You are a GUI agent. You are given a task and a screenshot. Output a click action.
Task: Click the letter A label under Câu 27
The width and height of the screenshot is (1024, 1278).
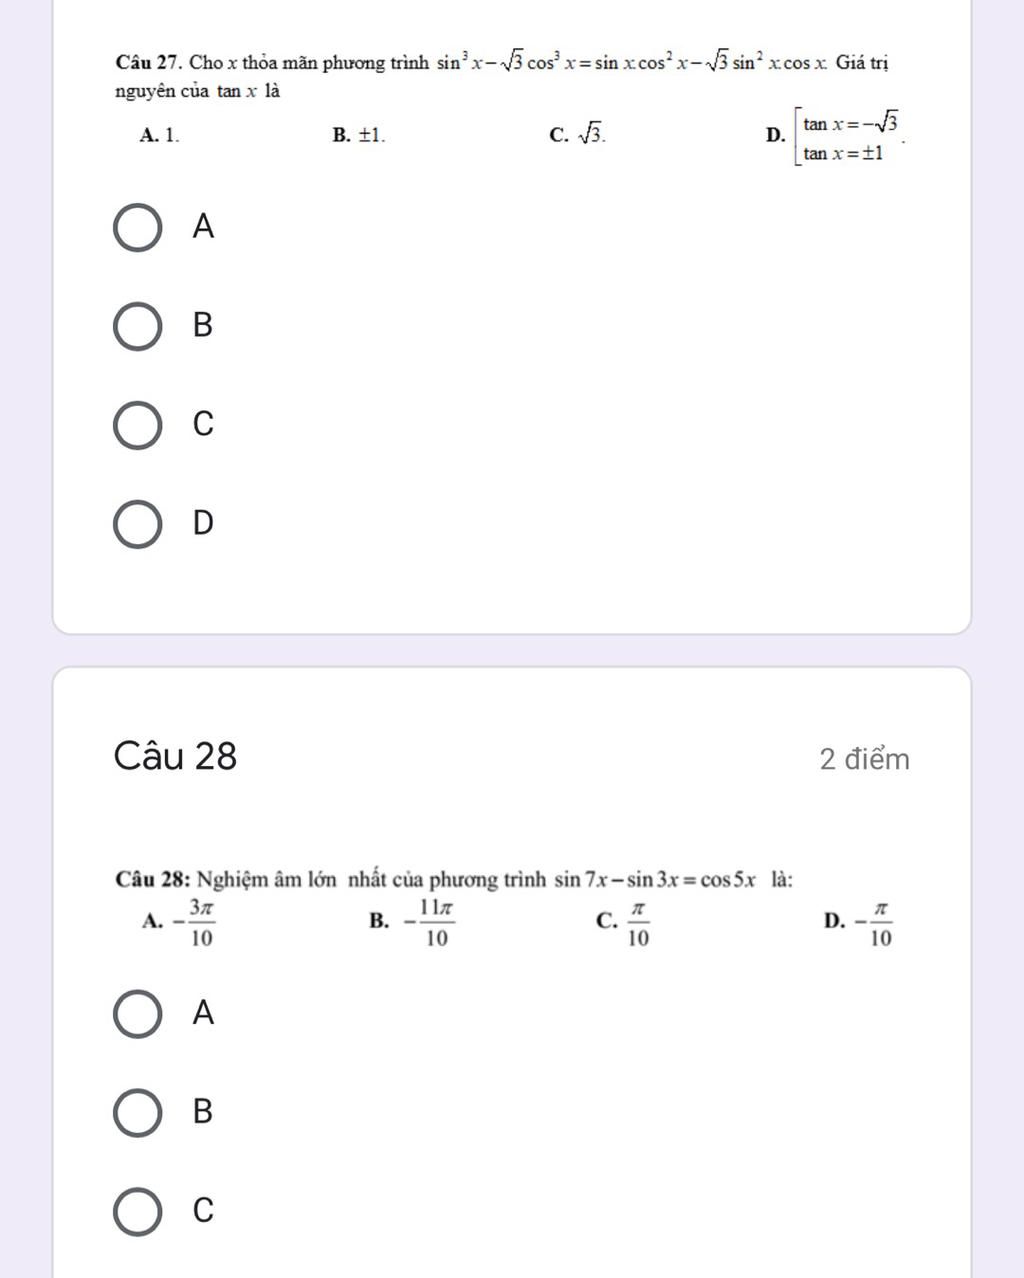point(203,228)
